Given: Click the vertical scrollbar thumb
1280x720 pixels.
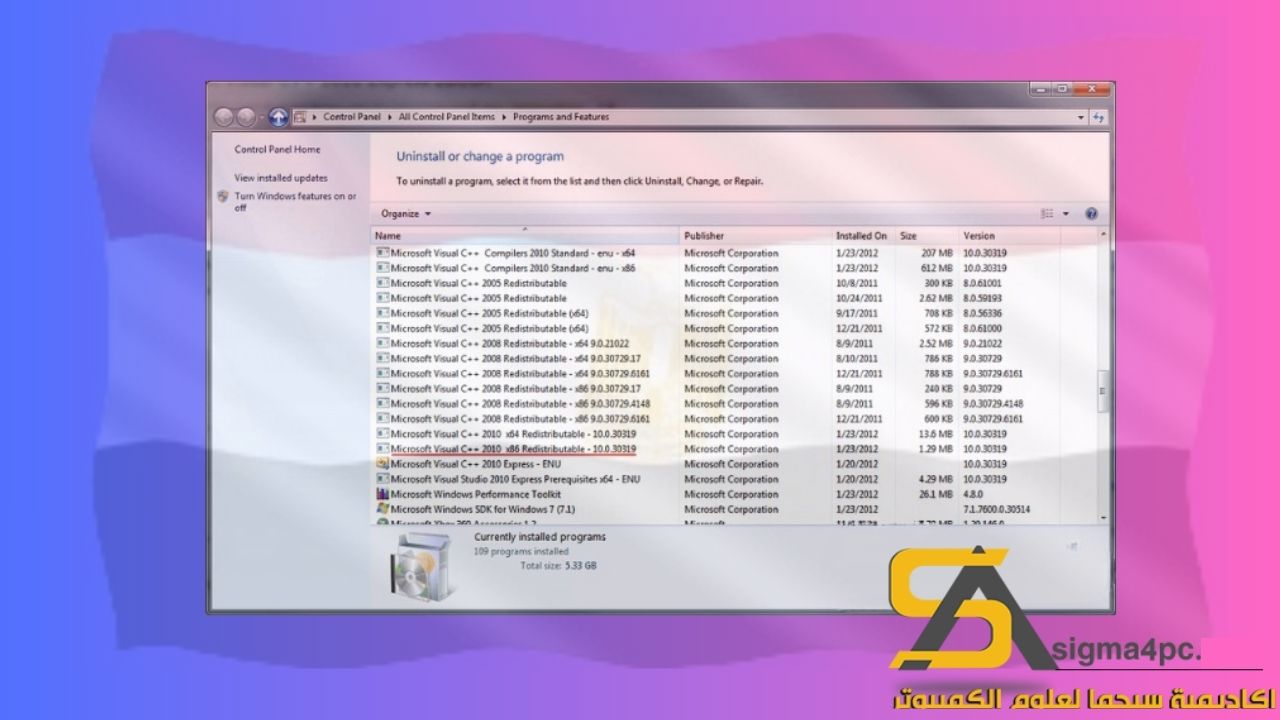Looking at the screenshot, I should tap(1104, 391).
